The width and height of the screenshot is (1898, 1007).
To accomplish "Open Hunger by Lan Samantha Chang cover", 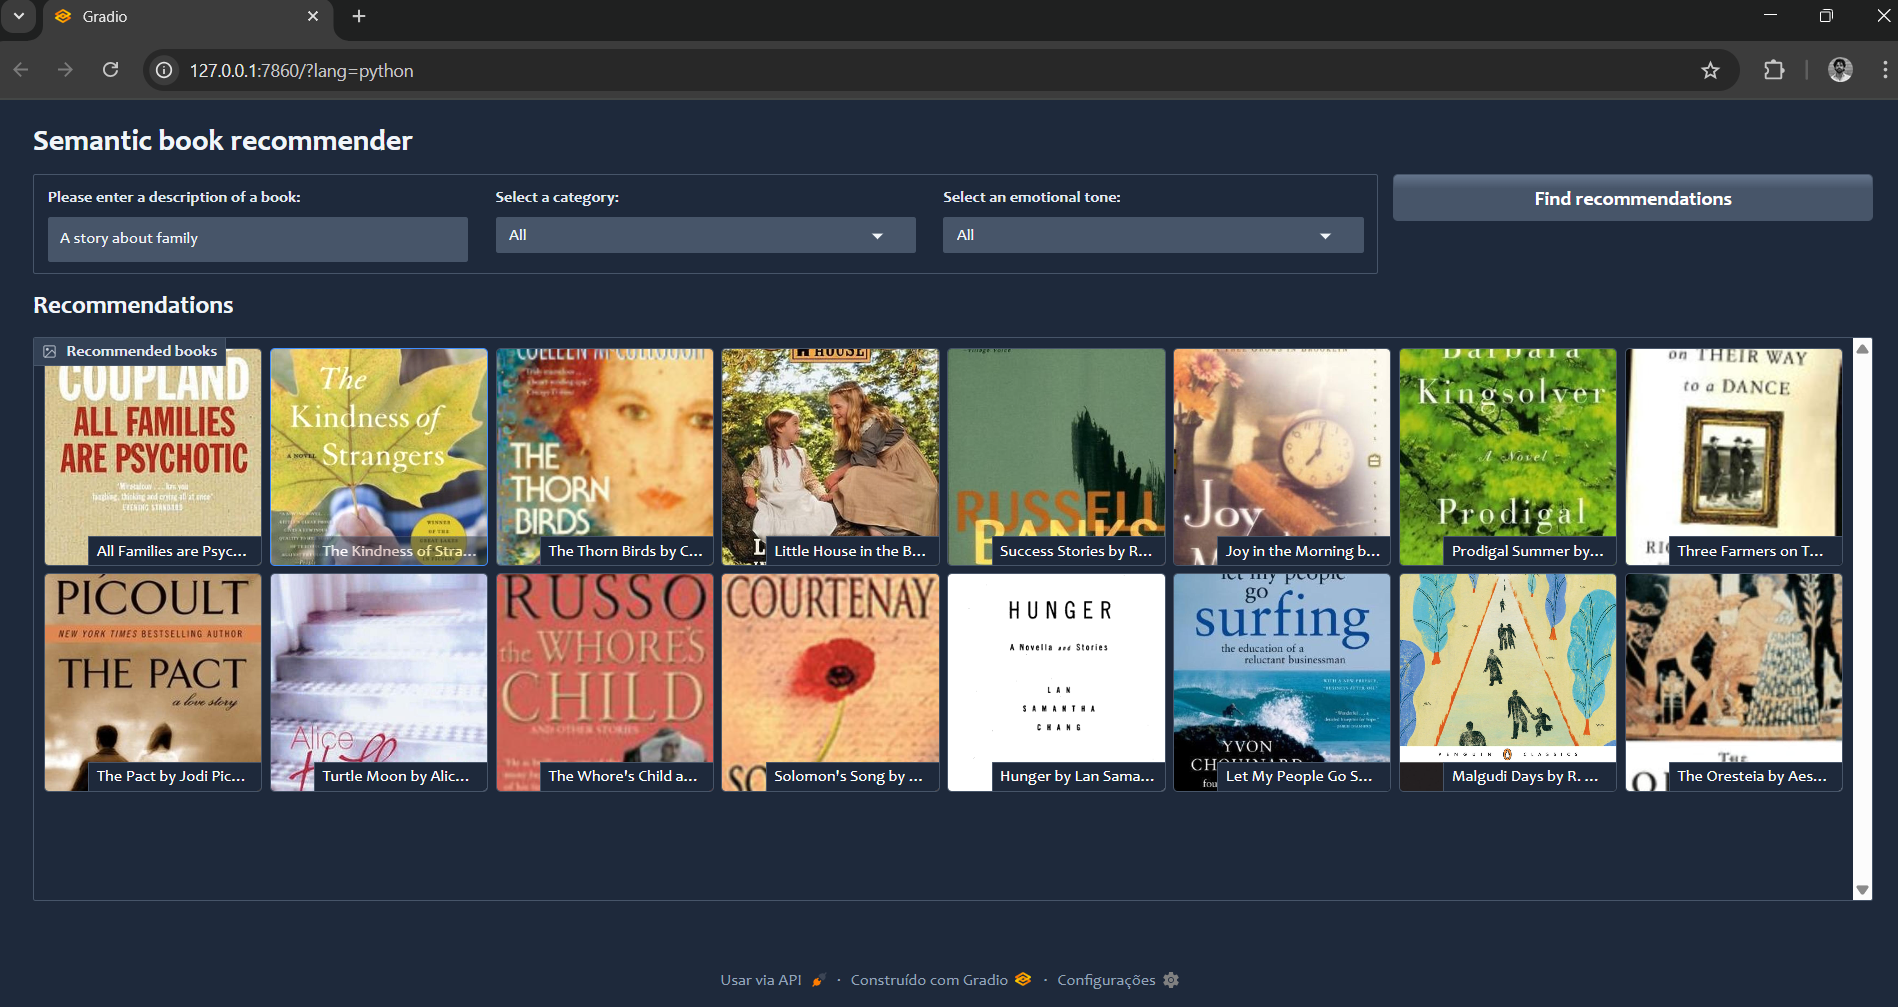I will click(1056, 682).
